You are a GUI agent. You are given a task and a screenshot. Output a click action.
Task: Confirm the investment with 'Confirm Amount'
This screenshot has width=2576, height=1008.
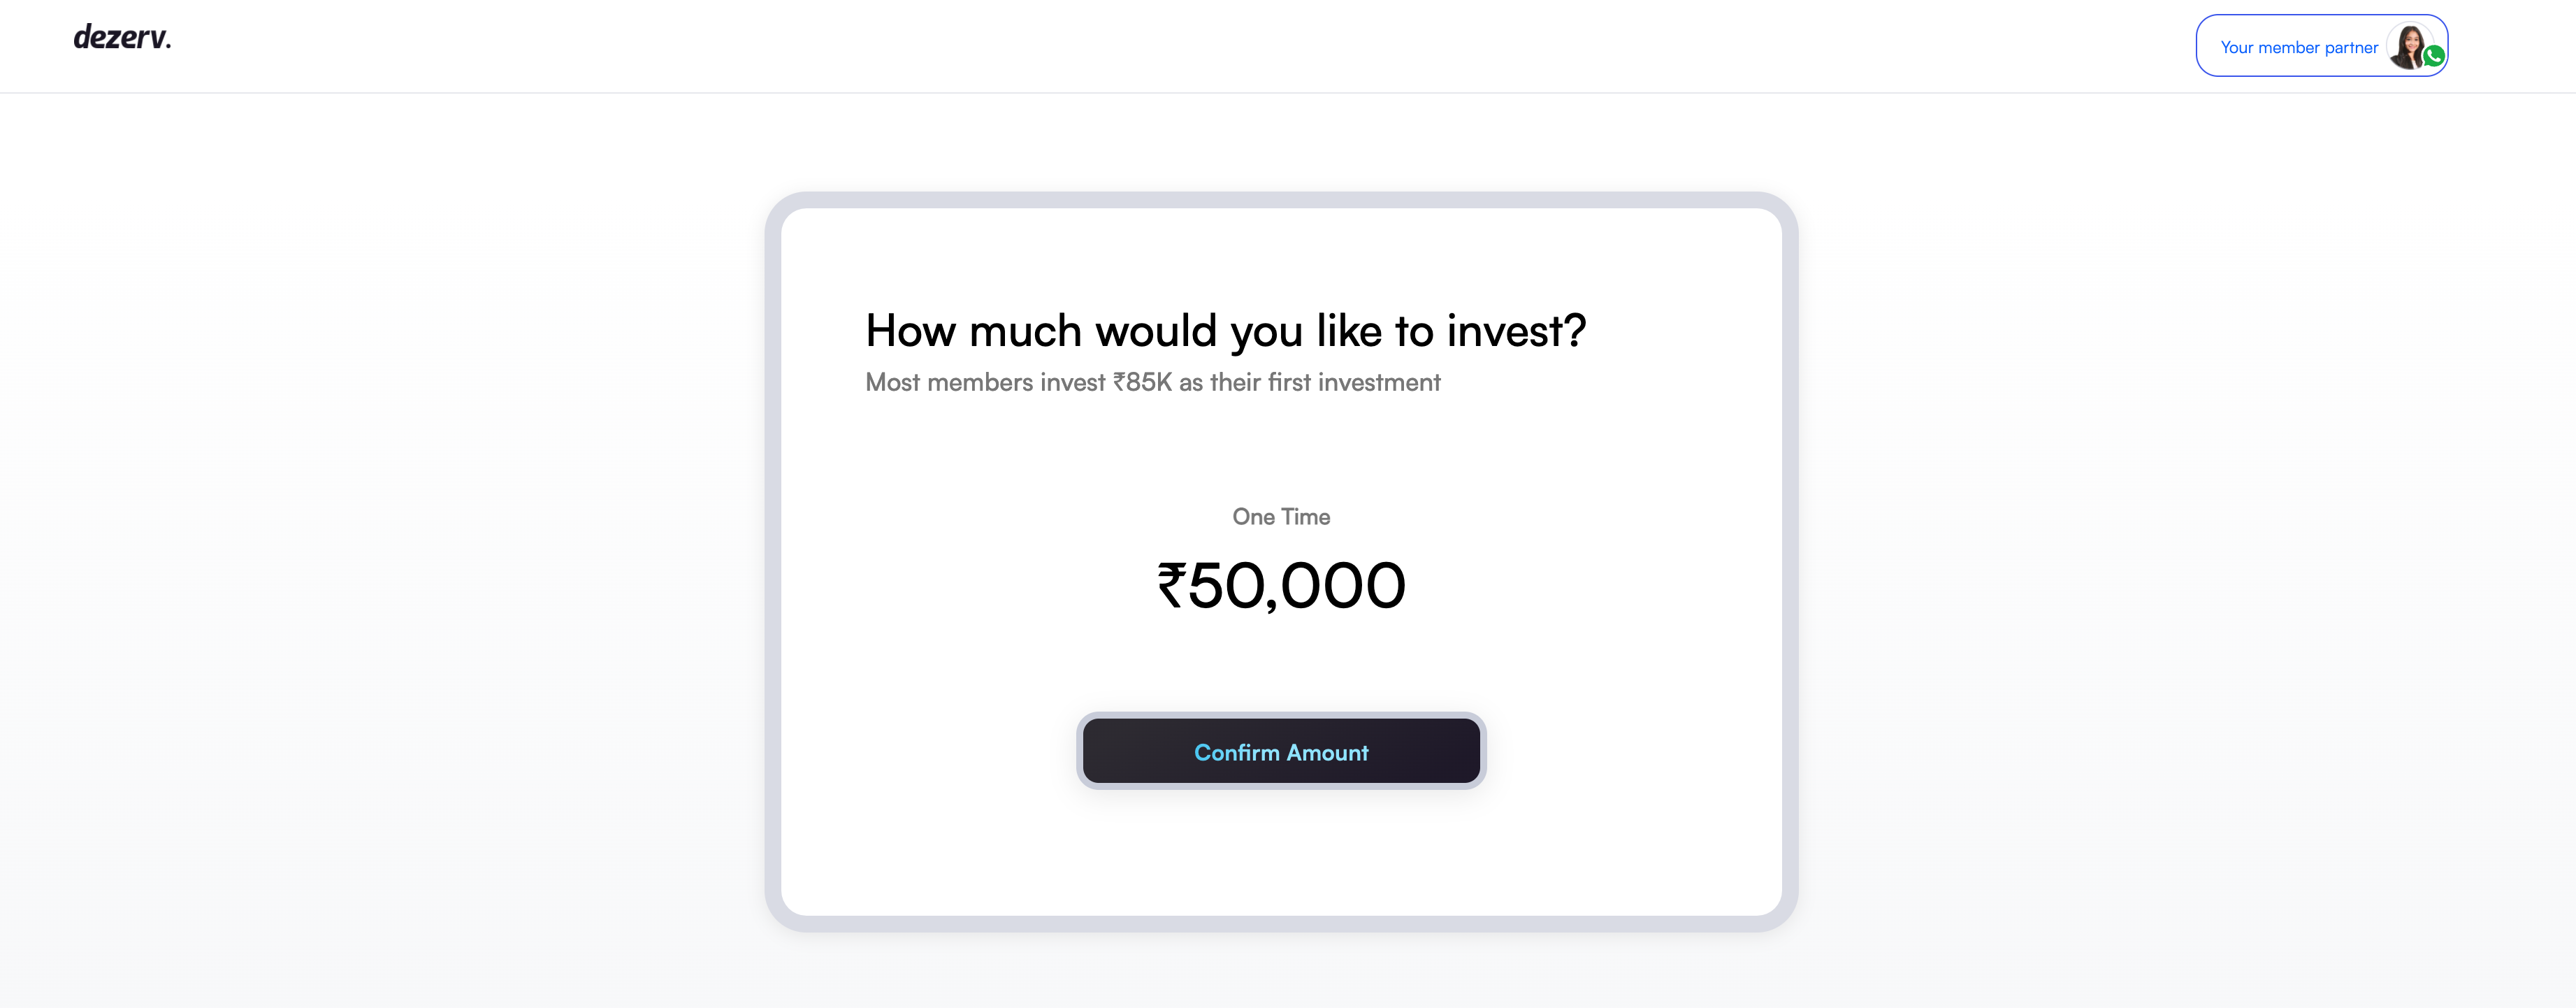point(1281,751)
